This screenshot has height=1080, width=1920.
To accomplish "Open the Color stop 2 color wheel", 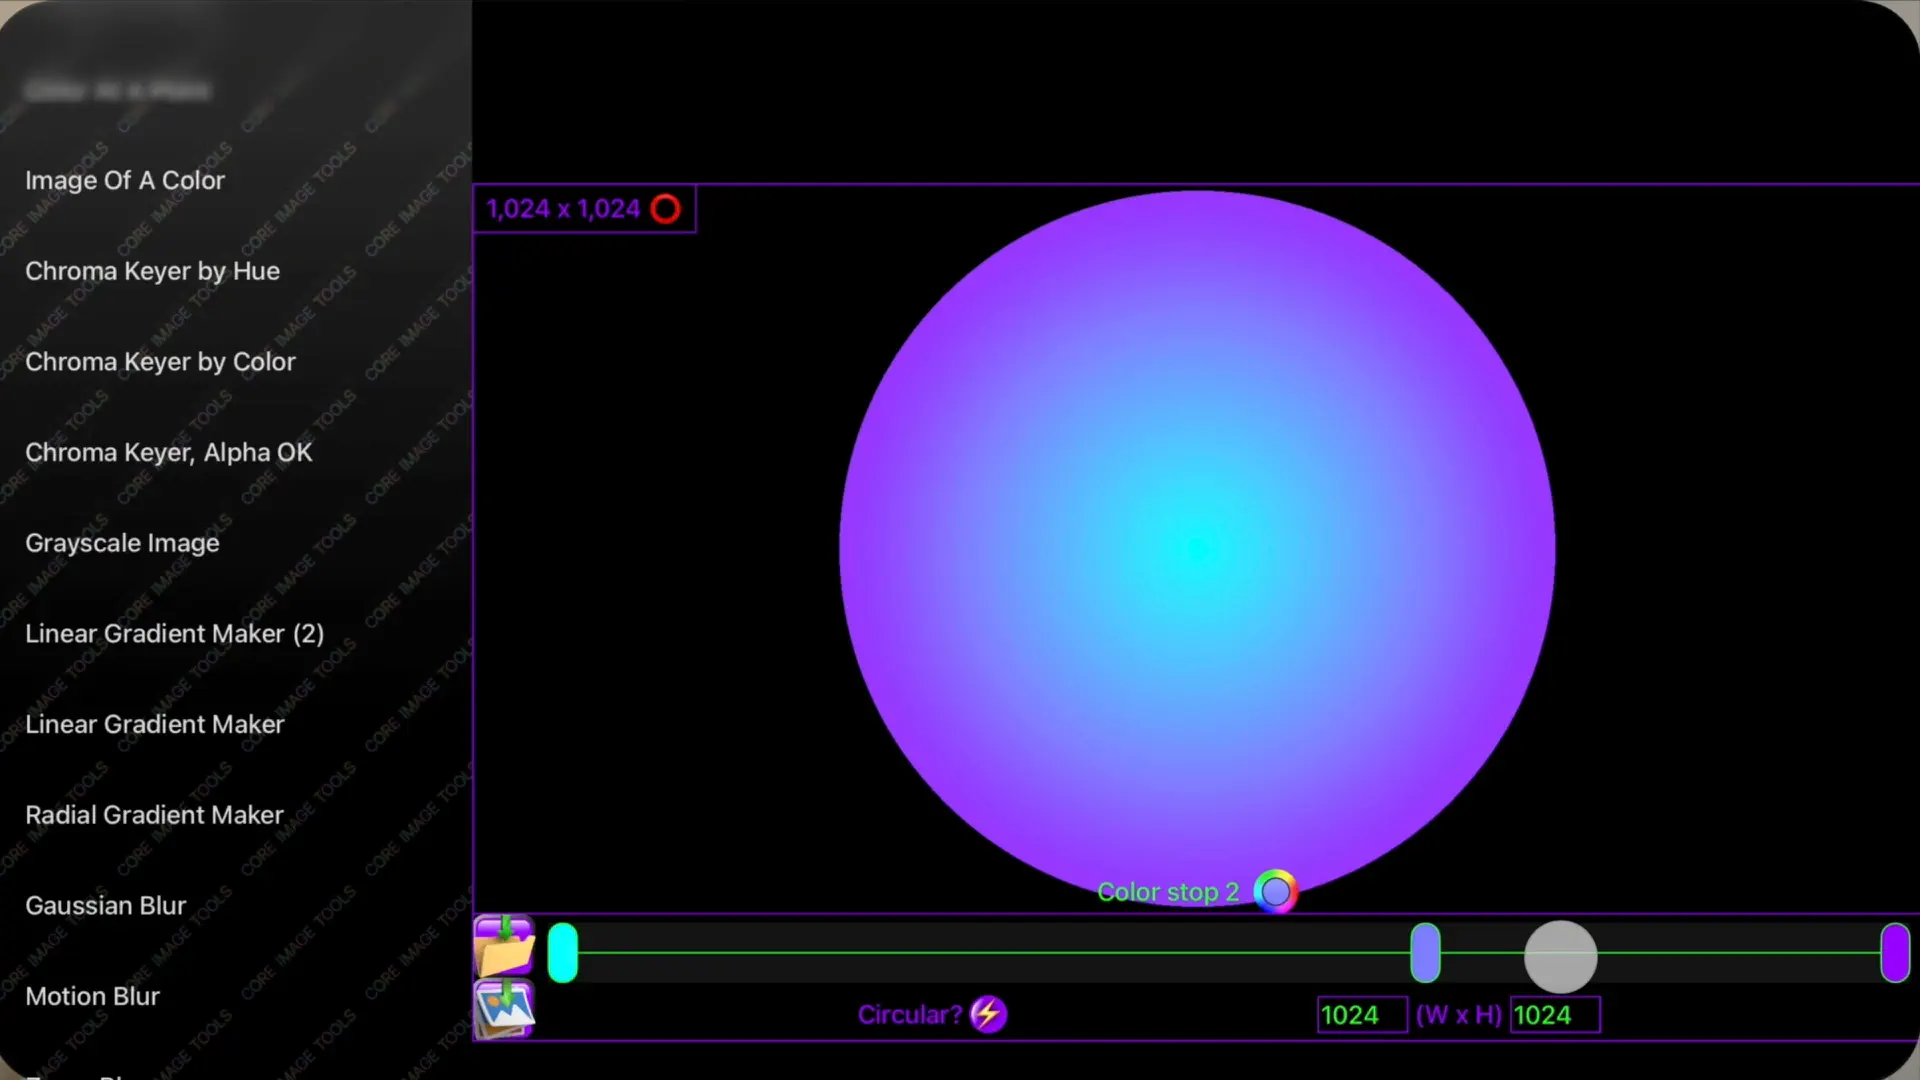I will (x=1274, y=890).
